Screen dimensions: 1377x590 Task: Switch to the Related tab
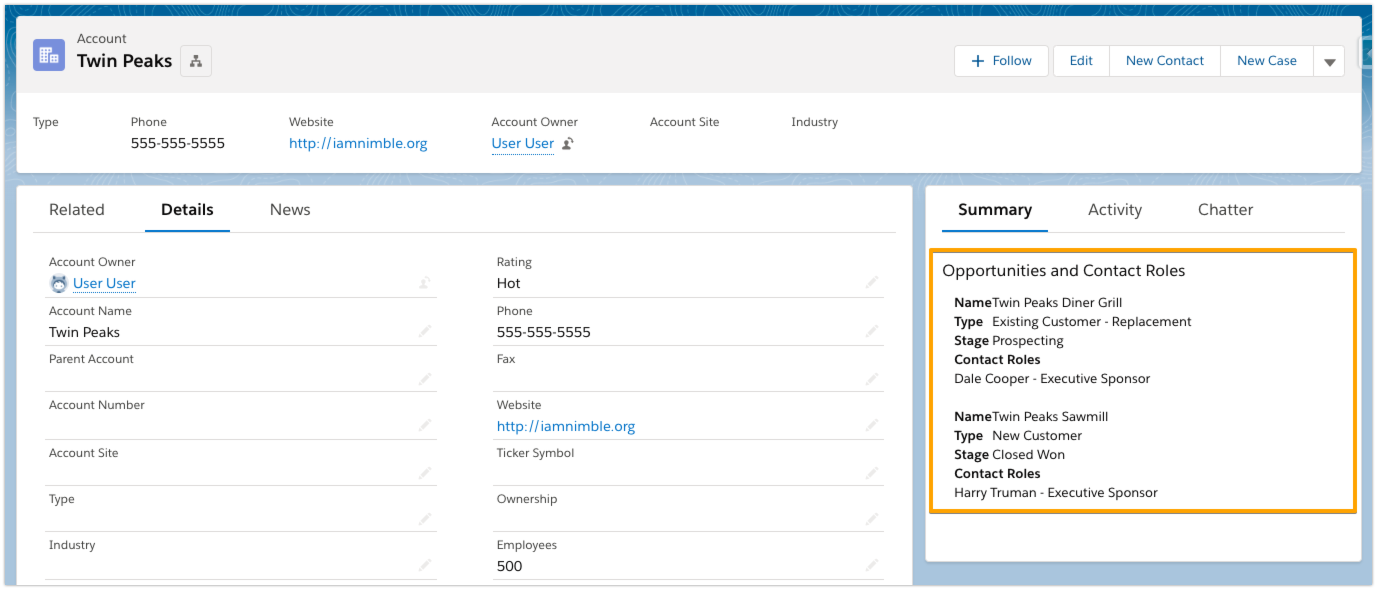[77, 209]
